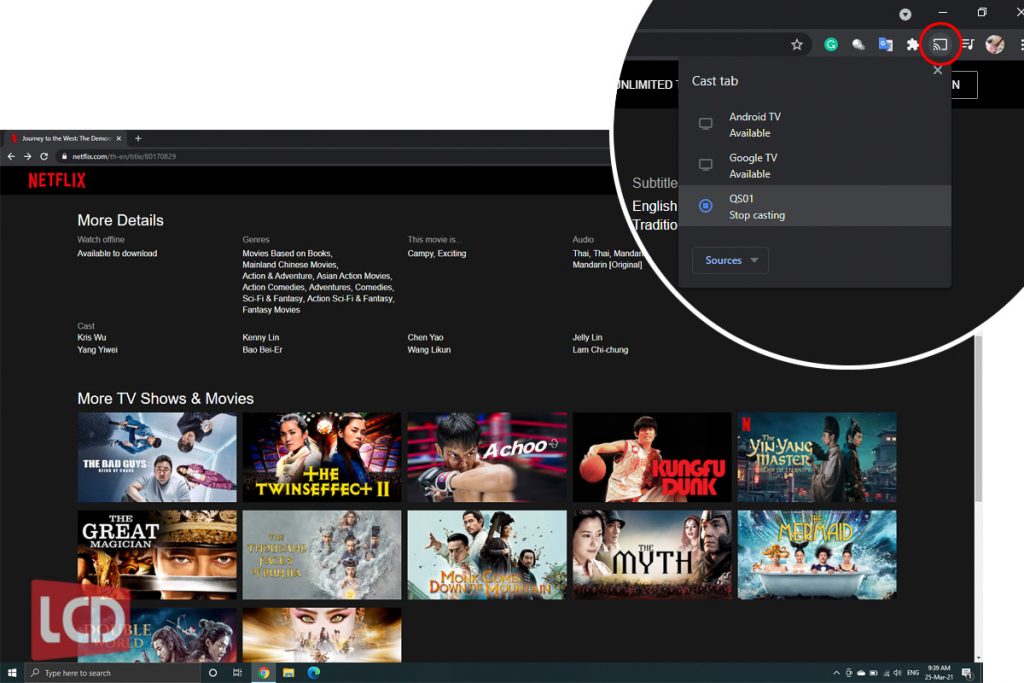
Task: Cast to the Android TV device
Action: (814, 125)
